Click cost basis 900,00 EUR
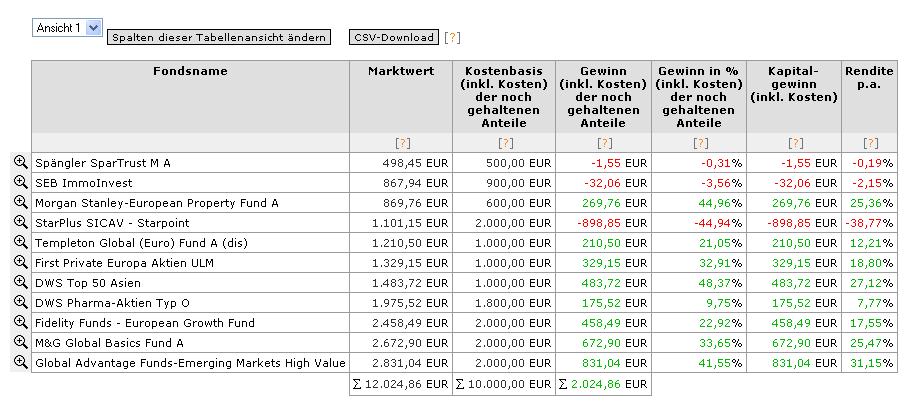 point(518,183)
